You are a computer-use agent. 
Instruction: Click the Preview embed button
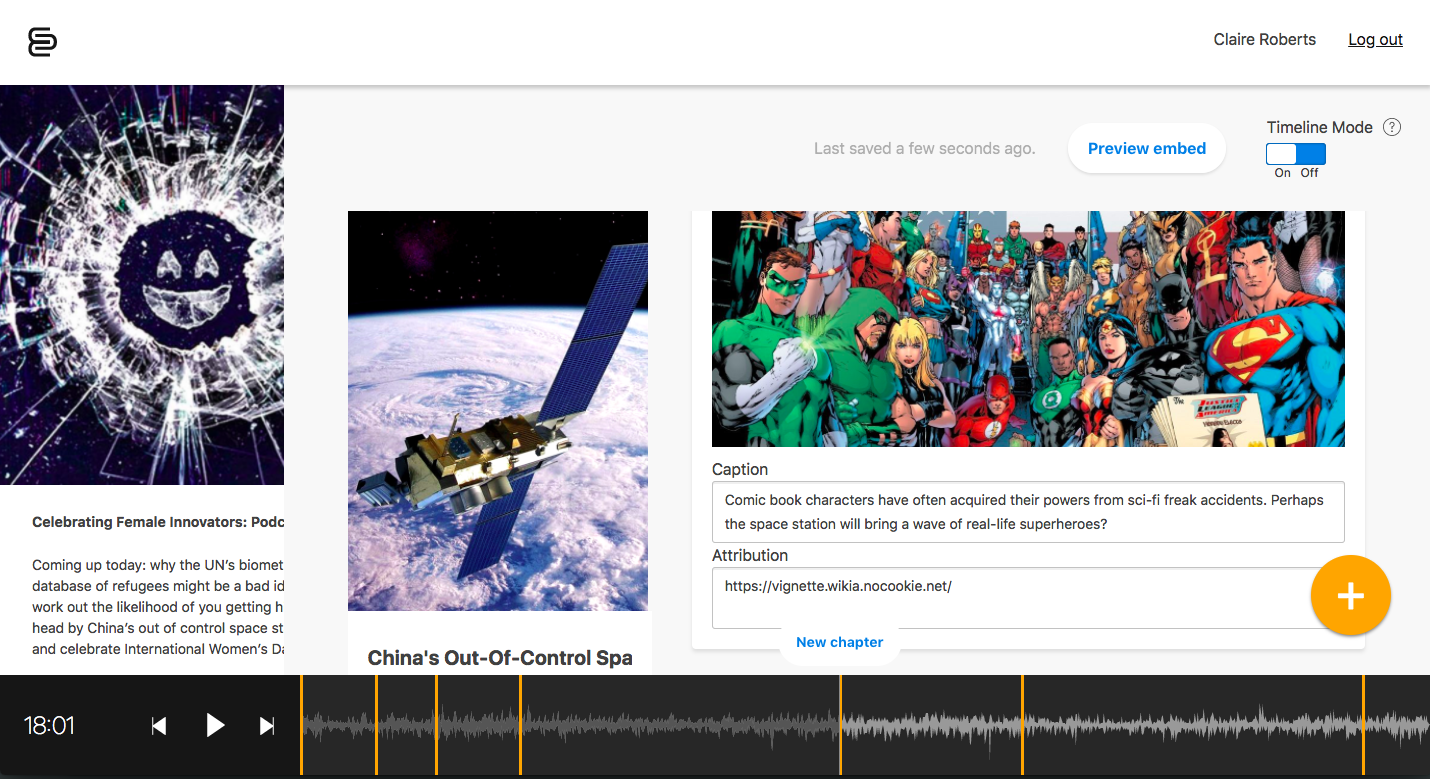[x=1147, y=149]
